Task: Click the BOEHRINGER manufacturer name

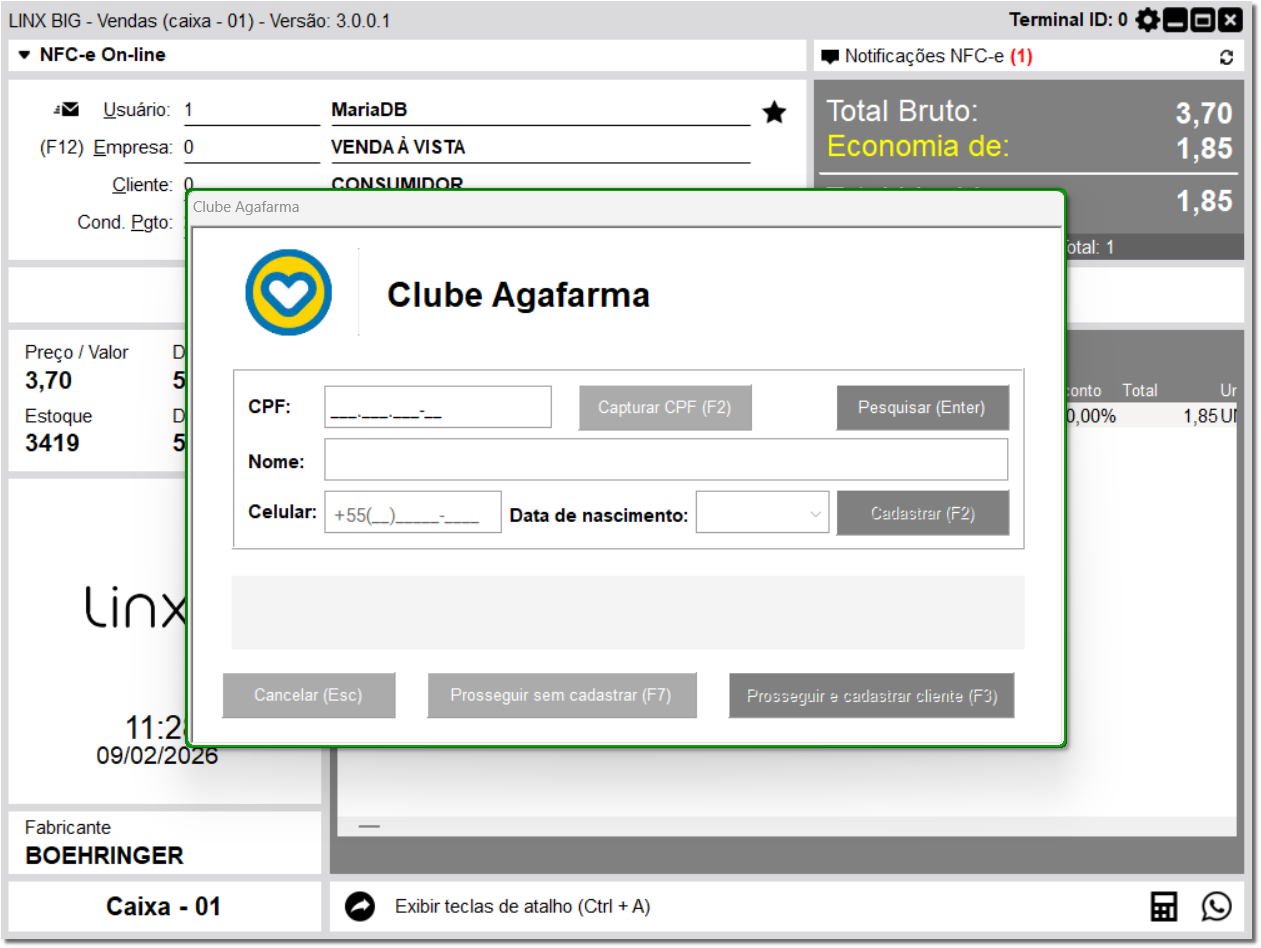Action: point(104,856)
